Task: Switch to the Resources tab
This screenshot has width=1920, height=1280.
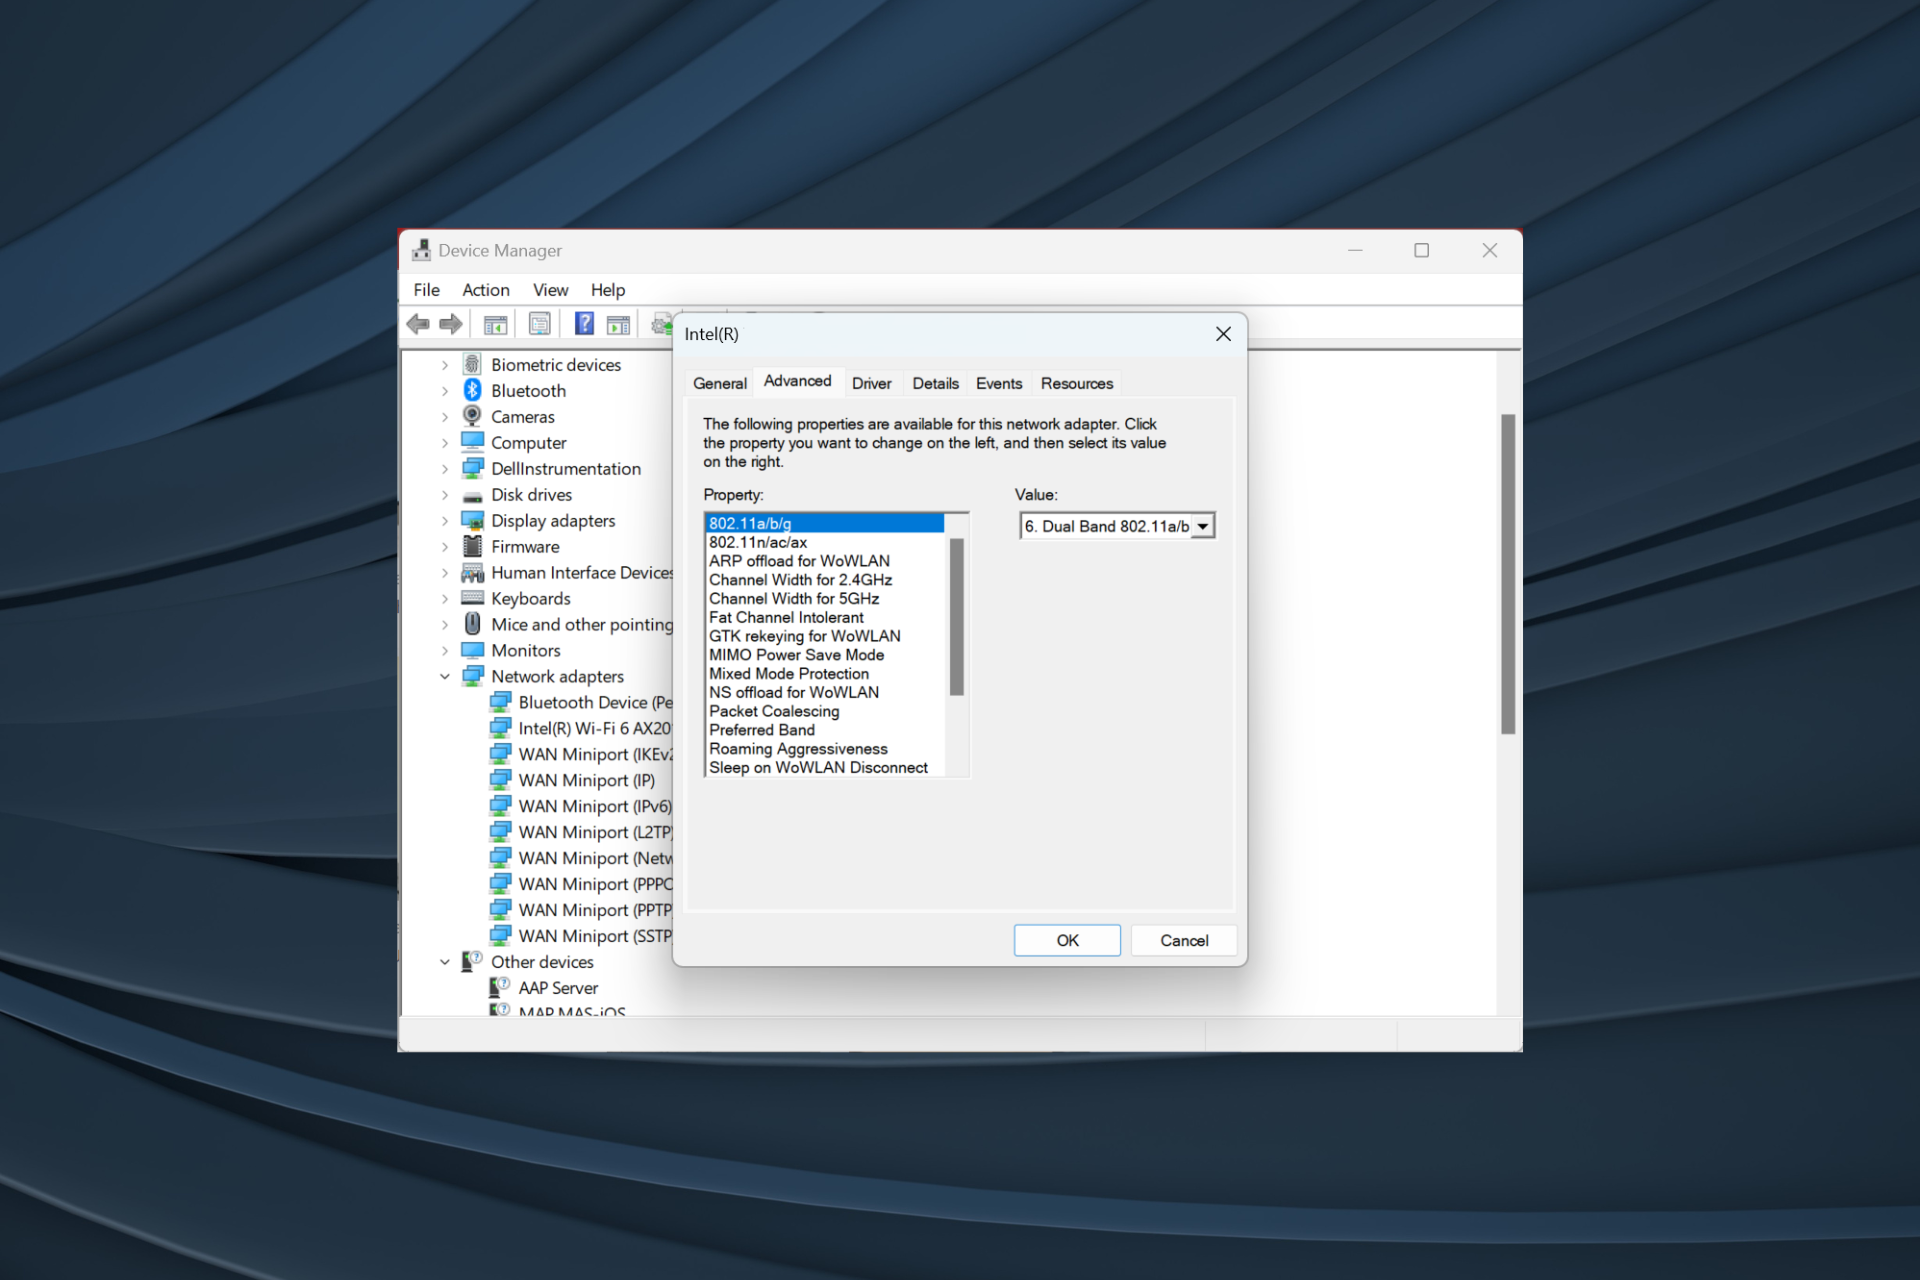Action: (1077, 384)
